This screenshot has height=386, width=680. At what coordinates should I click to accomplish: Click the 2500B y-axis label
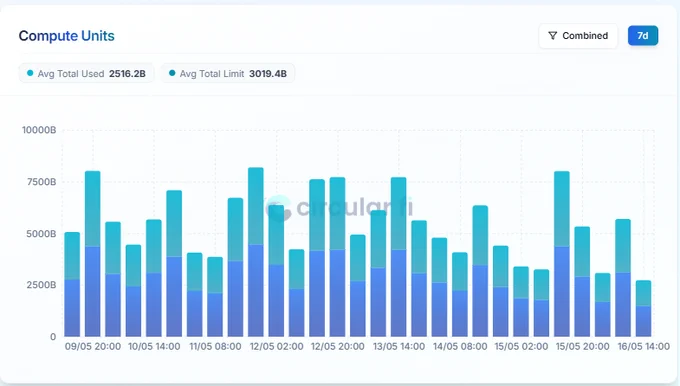(42, 285)
